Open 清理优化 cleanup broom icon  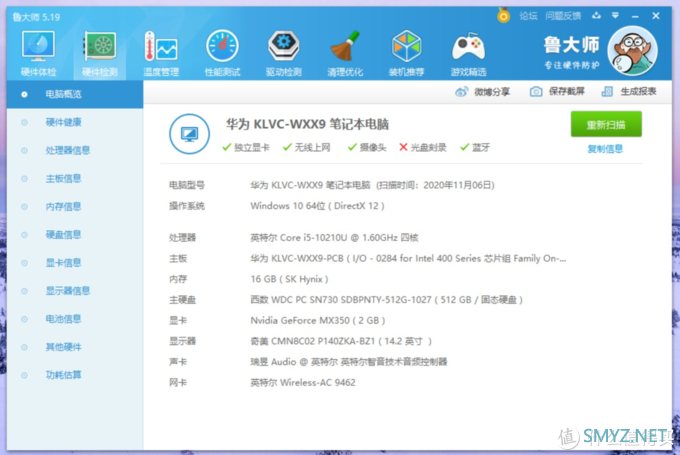click(345, 53)
